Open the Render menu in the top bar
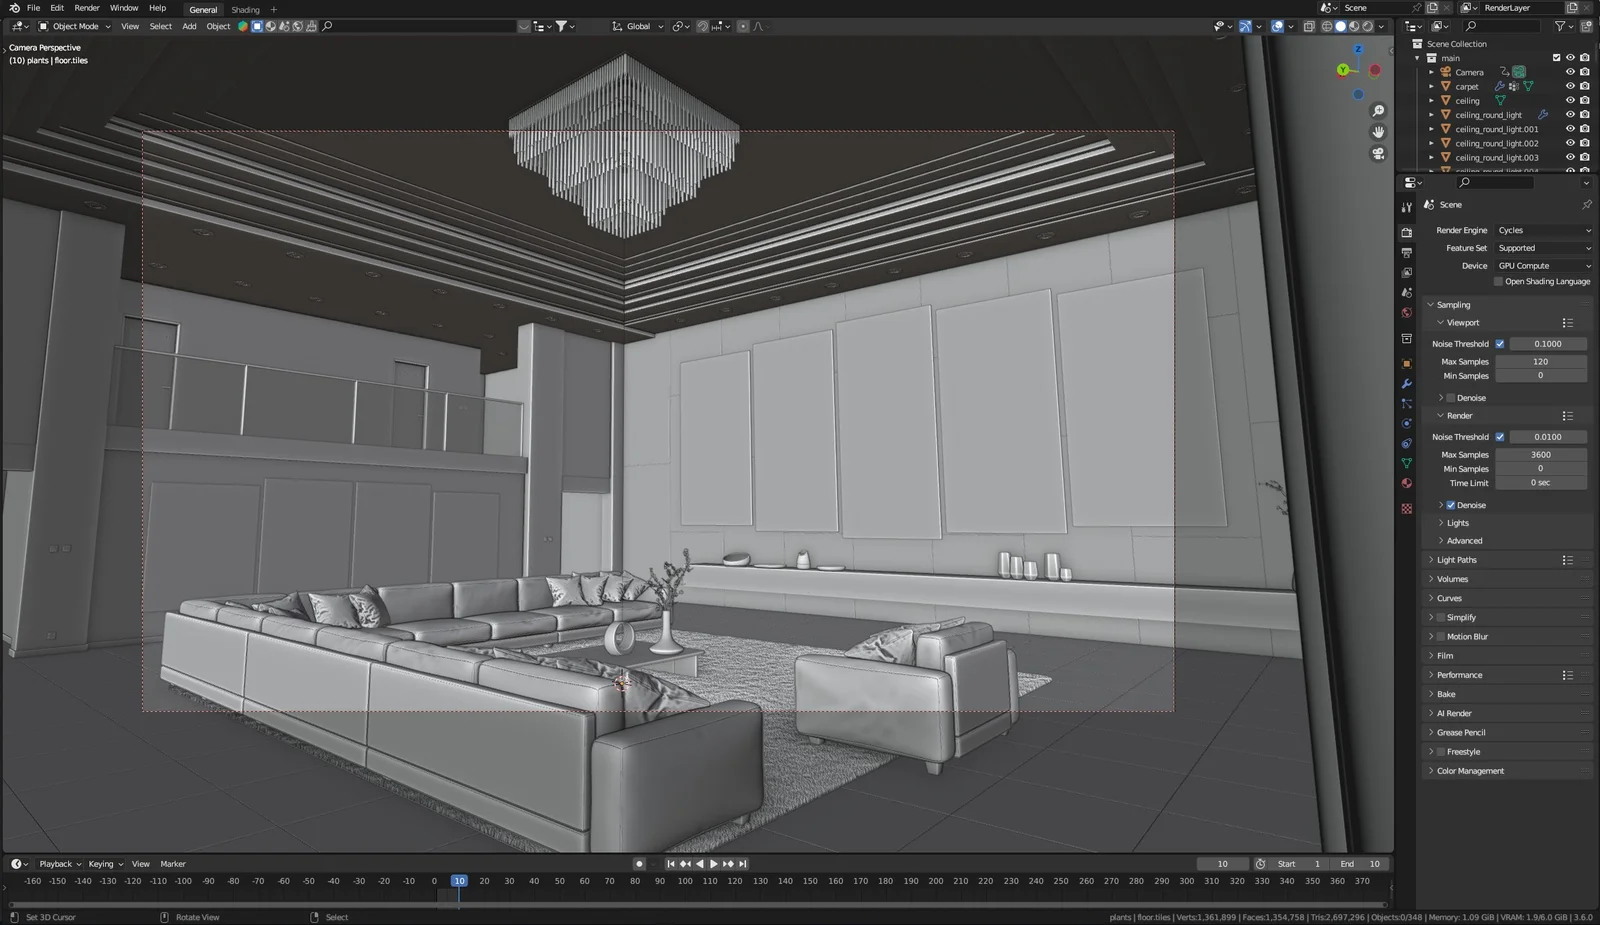Image resolution: width=1600 pixels, height=925 pixels. coord(86,7)
